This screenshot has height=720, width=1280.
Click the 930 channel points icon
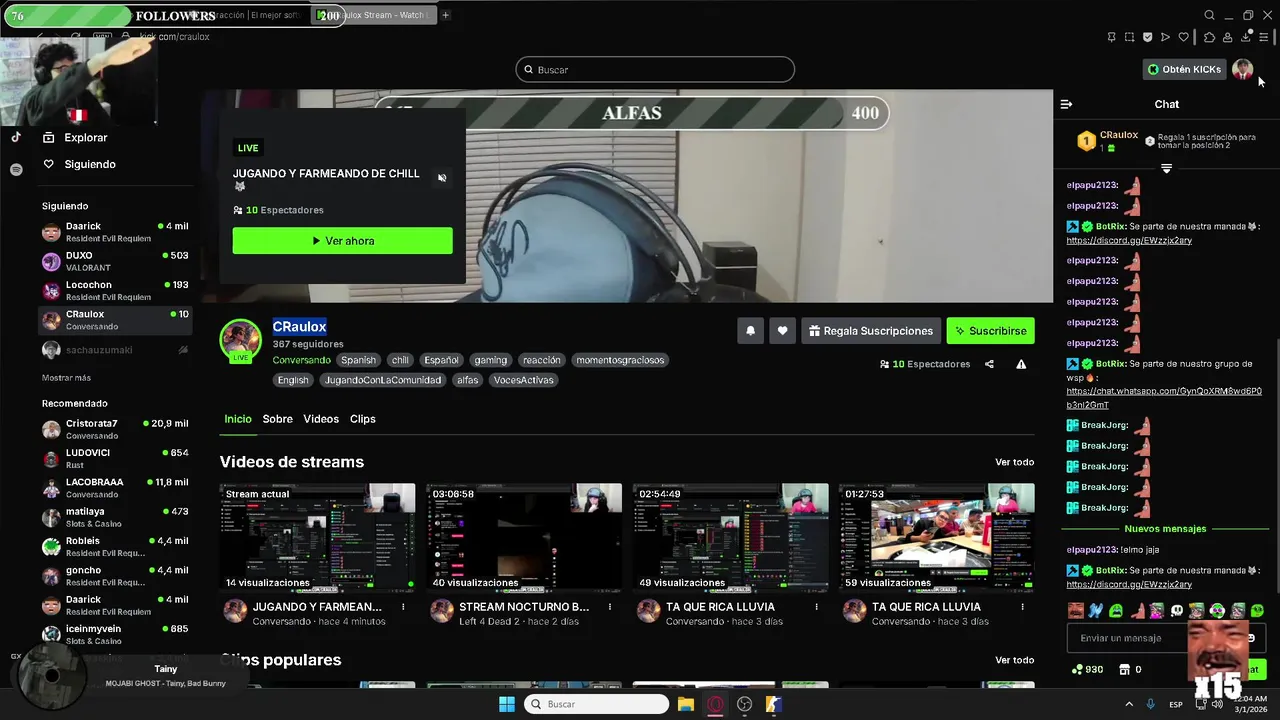[x=1077, y=669]
